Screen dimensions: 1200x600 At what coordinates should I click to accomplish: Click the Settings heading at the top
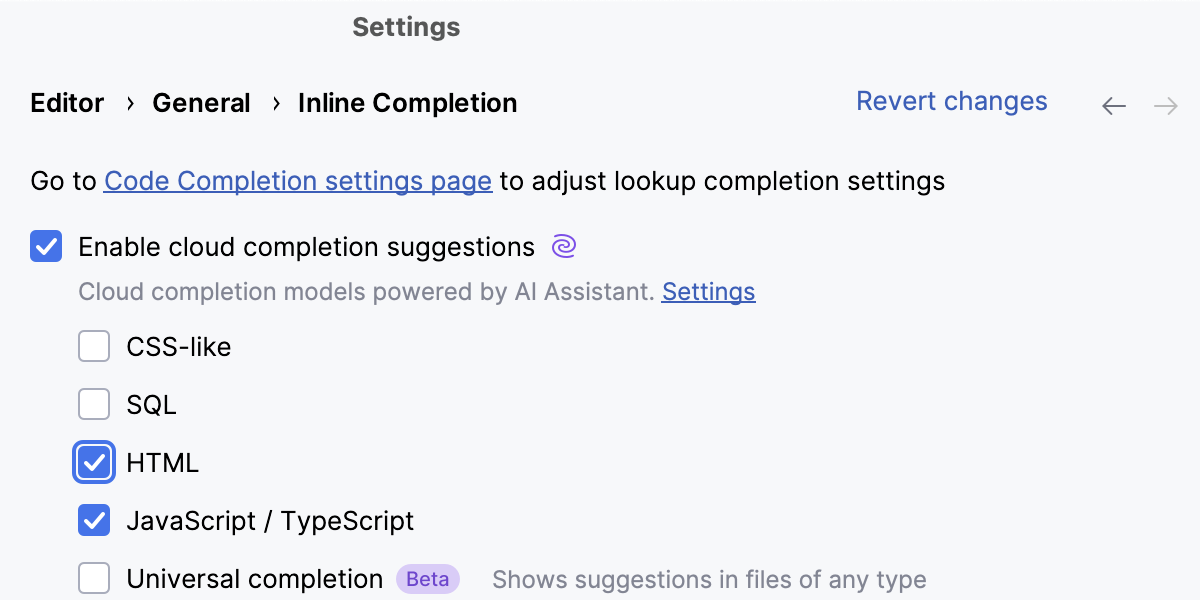coord(405,27)
